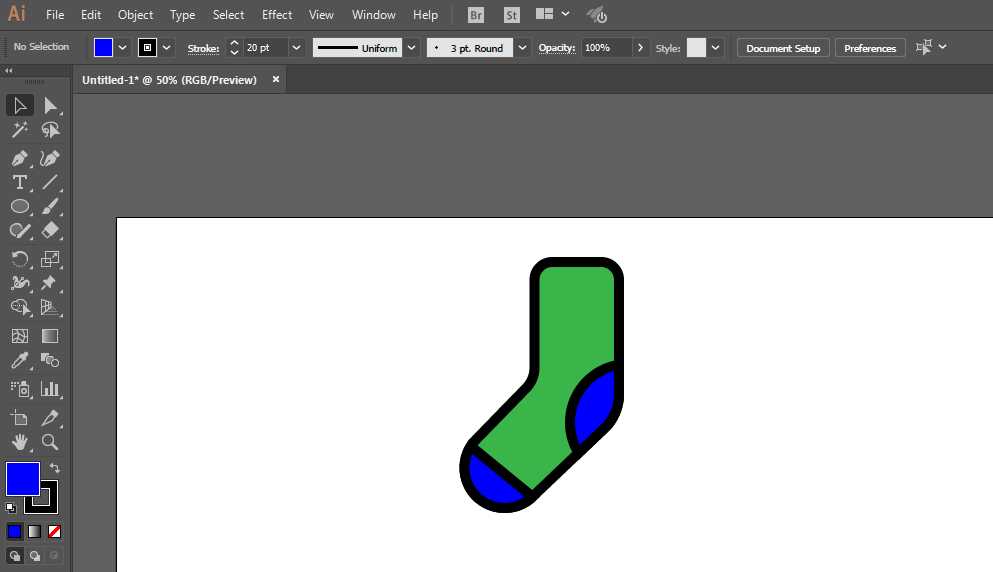
Task: Activate the Magic Wand tool
Action: 19,130
